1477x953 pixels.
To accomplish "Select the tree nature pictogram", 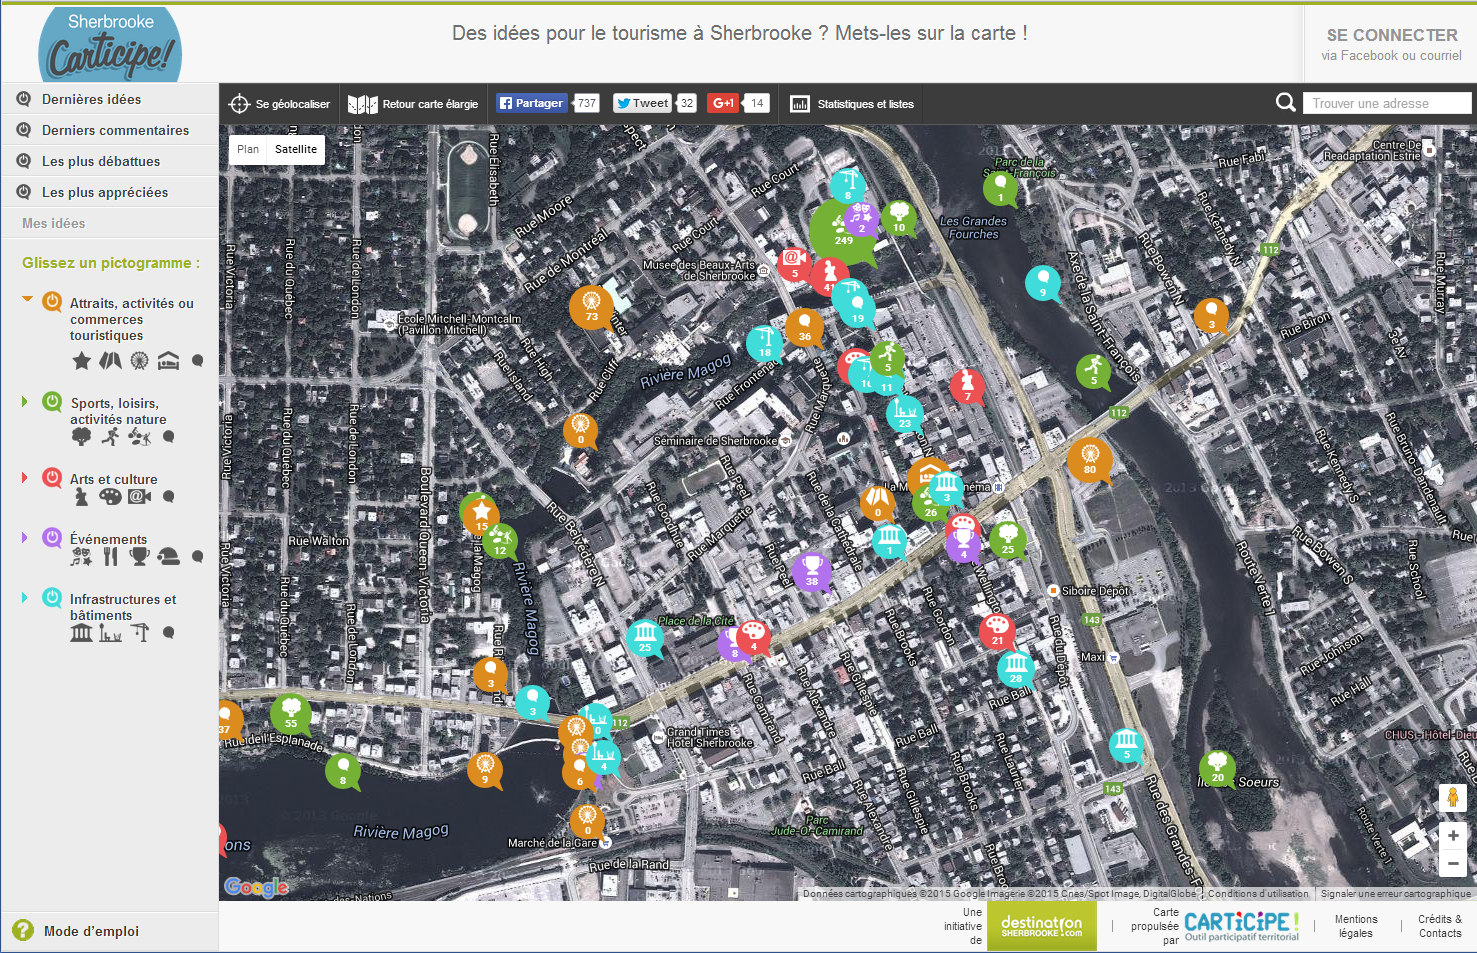I will coord(82,437).
